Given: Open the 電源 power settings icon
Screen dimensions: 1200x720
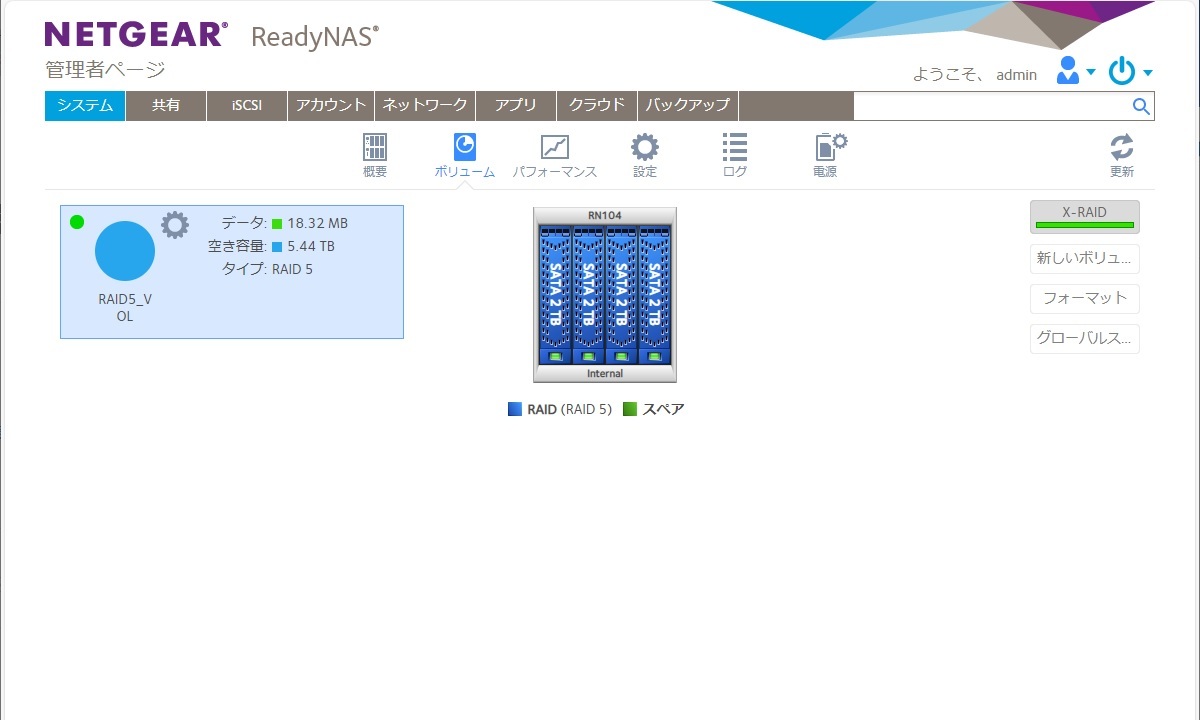Looking at the screenshot, I should pos(830,148).
